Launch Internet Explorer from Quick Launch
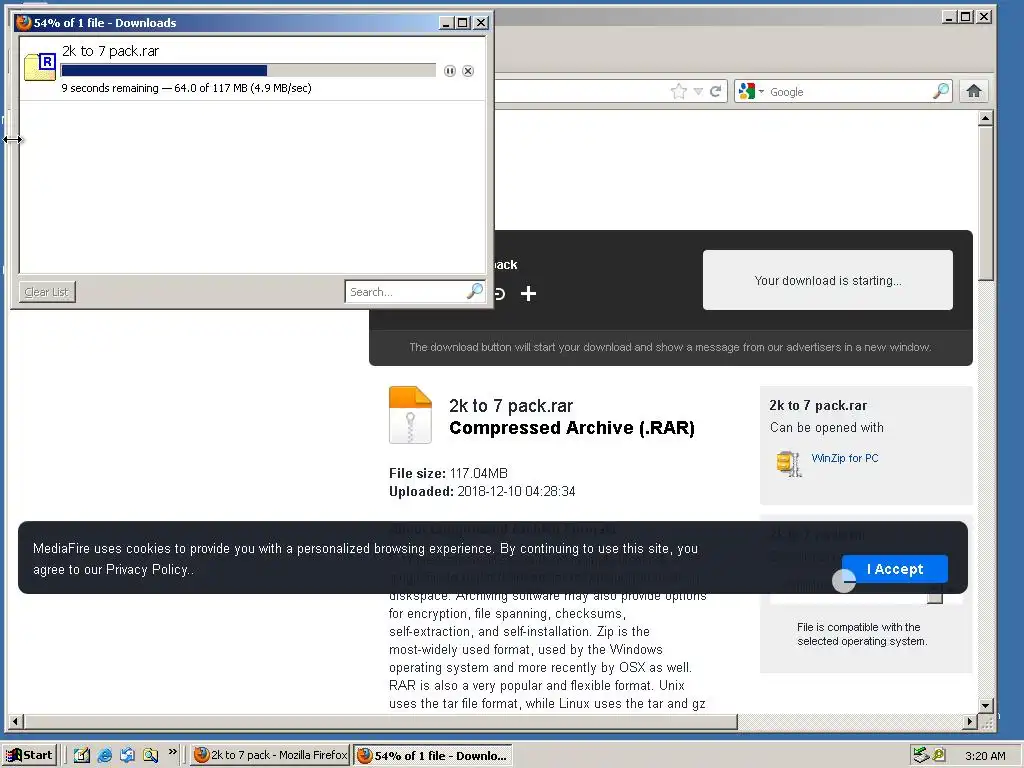This screenshot has width=1024, height=768. pyautogui.click(x=104, y=756)
